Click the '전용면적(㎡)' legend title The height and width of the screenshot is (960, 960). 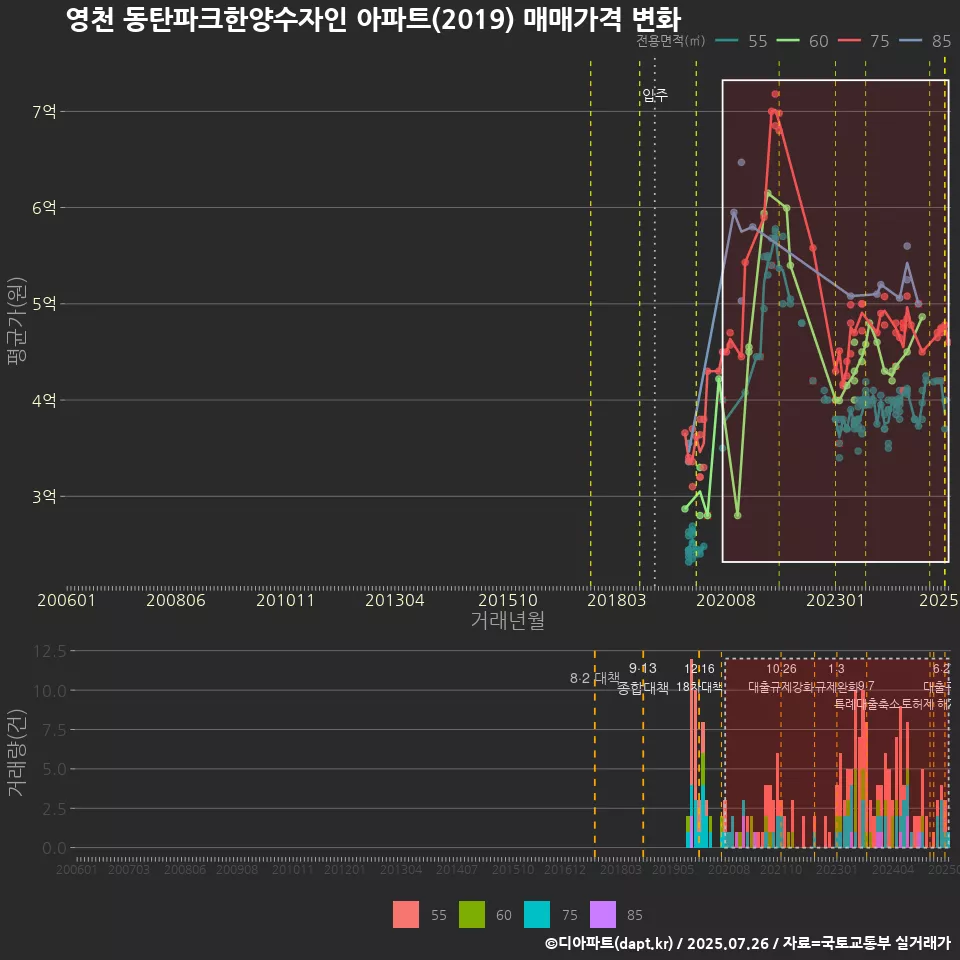[670, 41]
